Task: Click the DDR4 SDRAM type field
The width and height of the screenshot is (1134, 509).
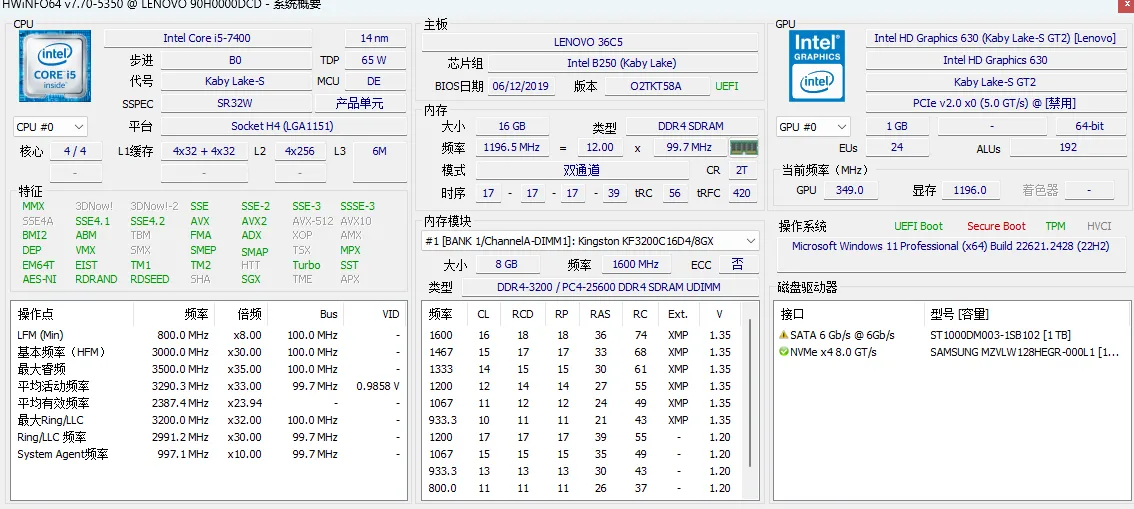Action: [691, 126]
